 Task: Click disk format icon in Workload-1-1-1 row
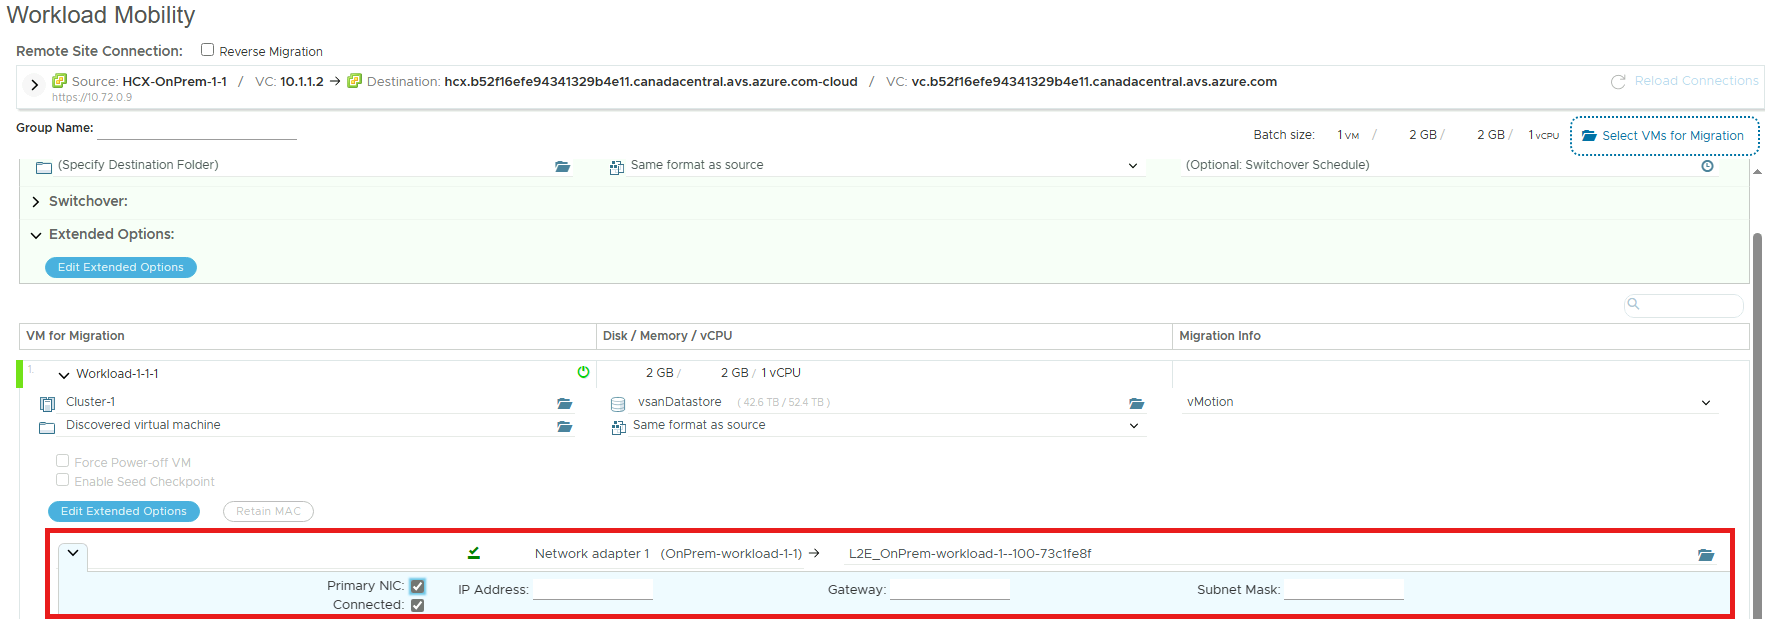(x=619, y=427)
